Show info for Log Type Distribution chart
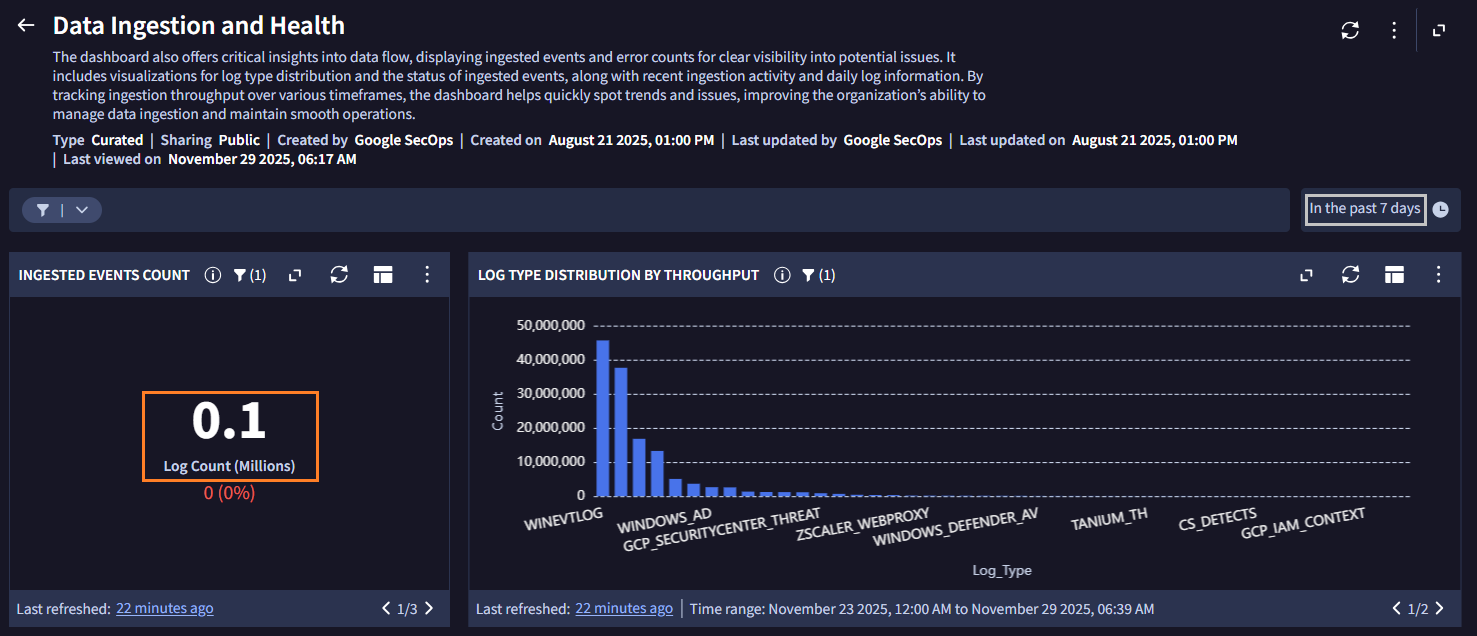This screenshot has width=1477, height=636. click(782, 275)
